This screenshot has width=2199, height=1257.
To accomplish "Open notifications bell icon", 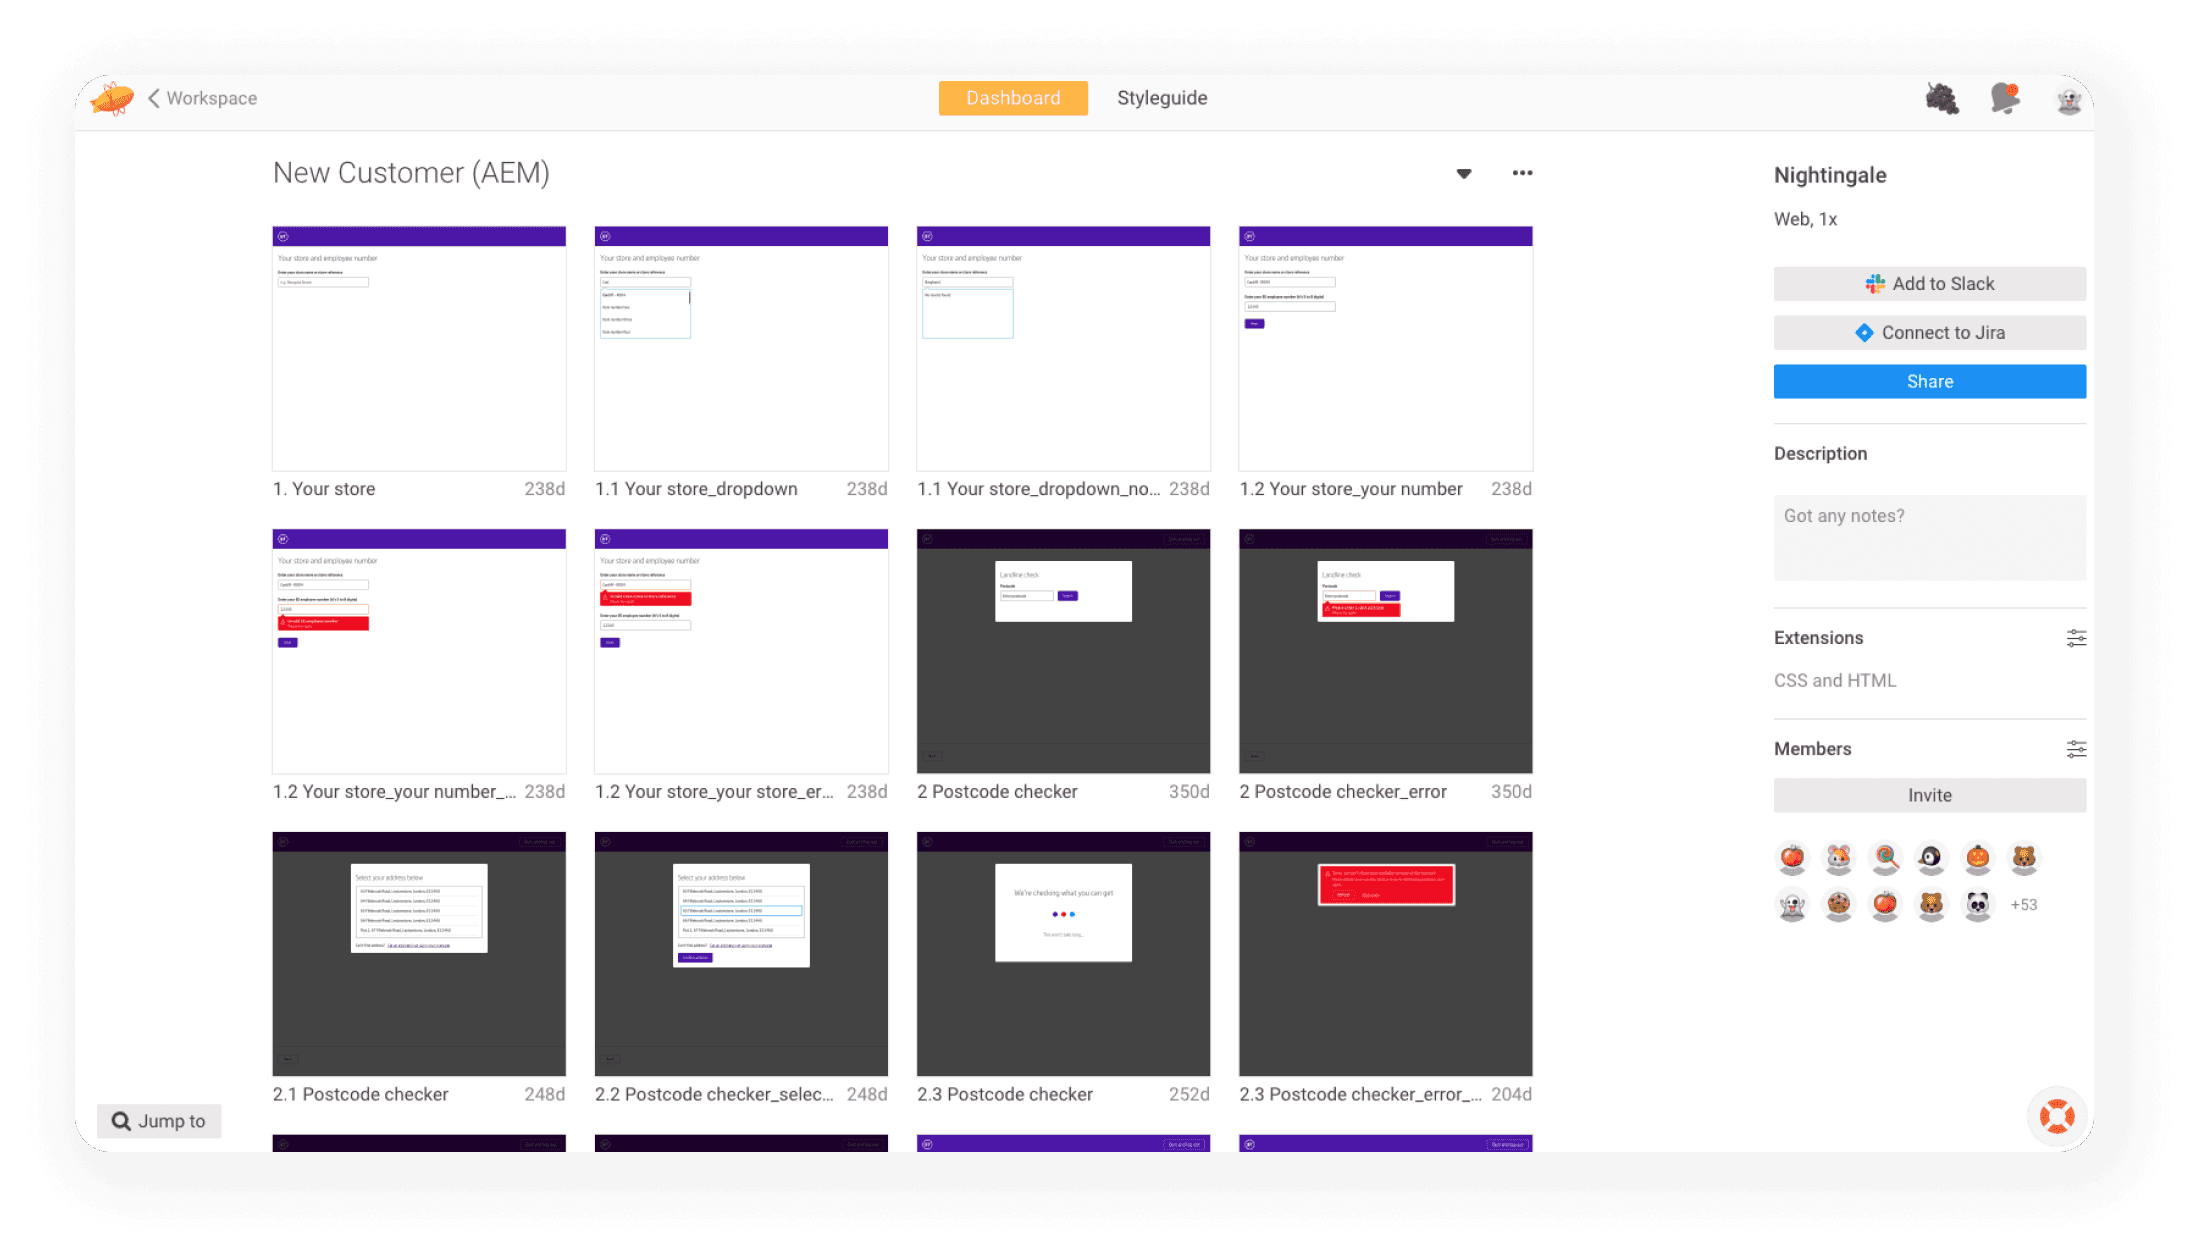I will (2005, 98).
